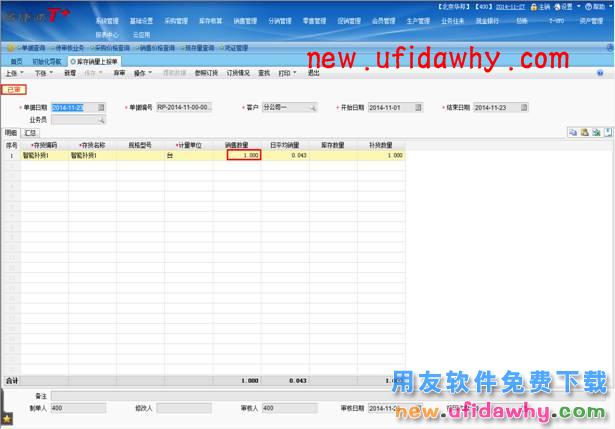Click the lock icon for 注销
Viewport: 615px width, 429px height.
[x=534, y=7]
